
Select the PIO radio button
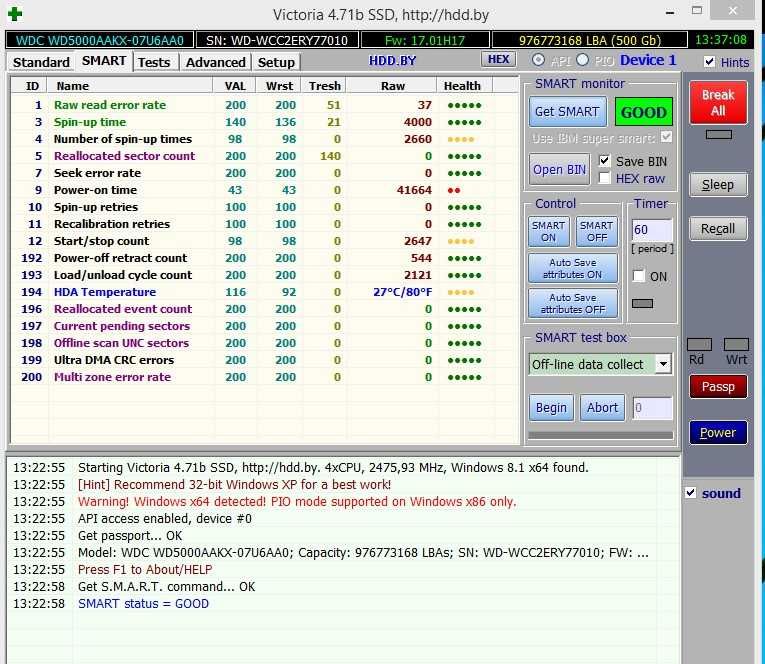(x=583, y=60)
